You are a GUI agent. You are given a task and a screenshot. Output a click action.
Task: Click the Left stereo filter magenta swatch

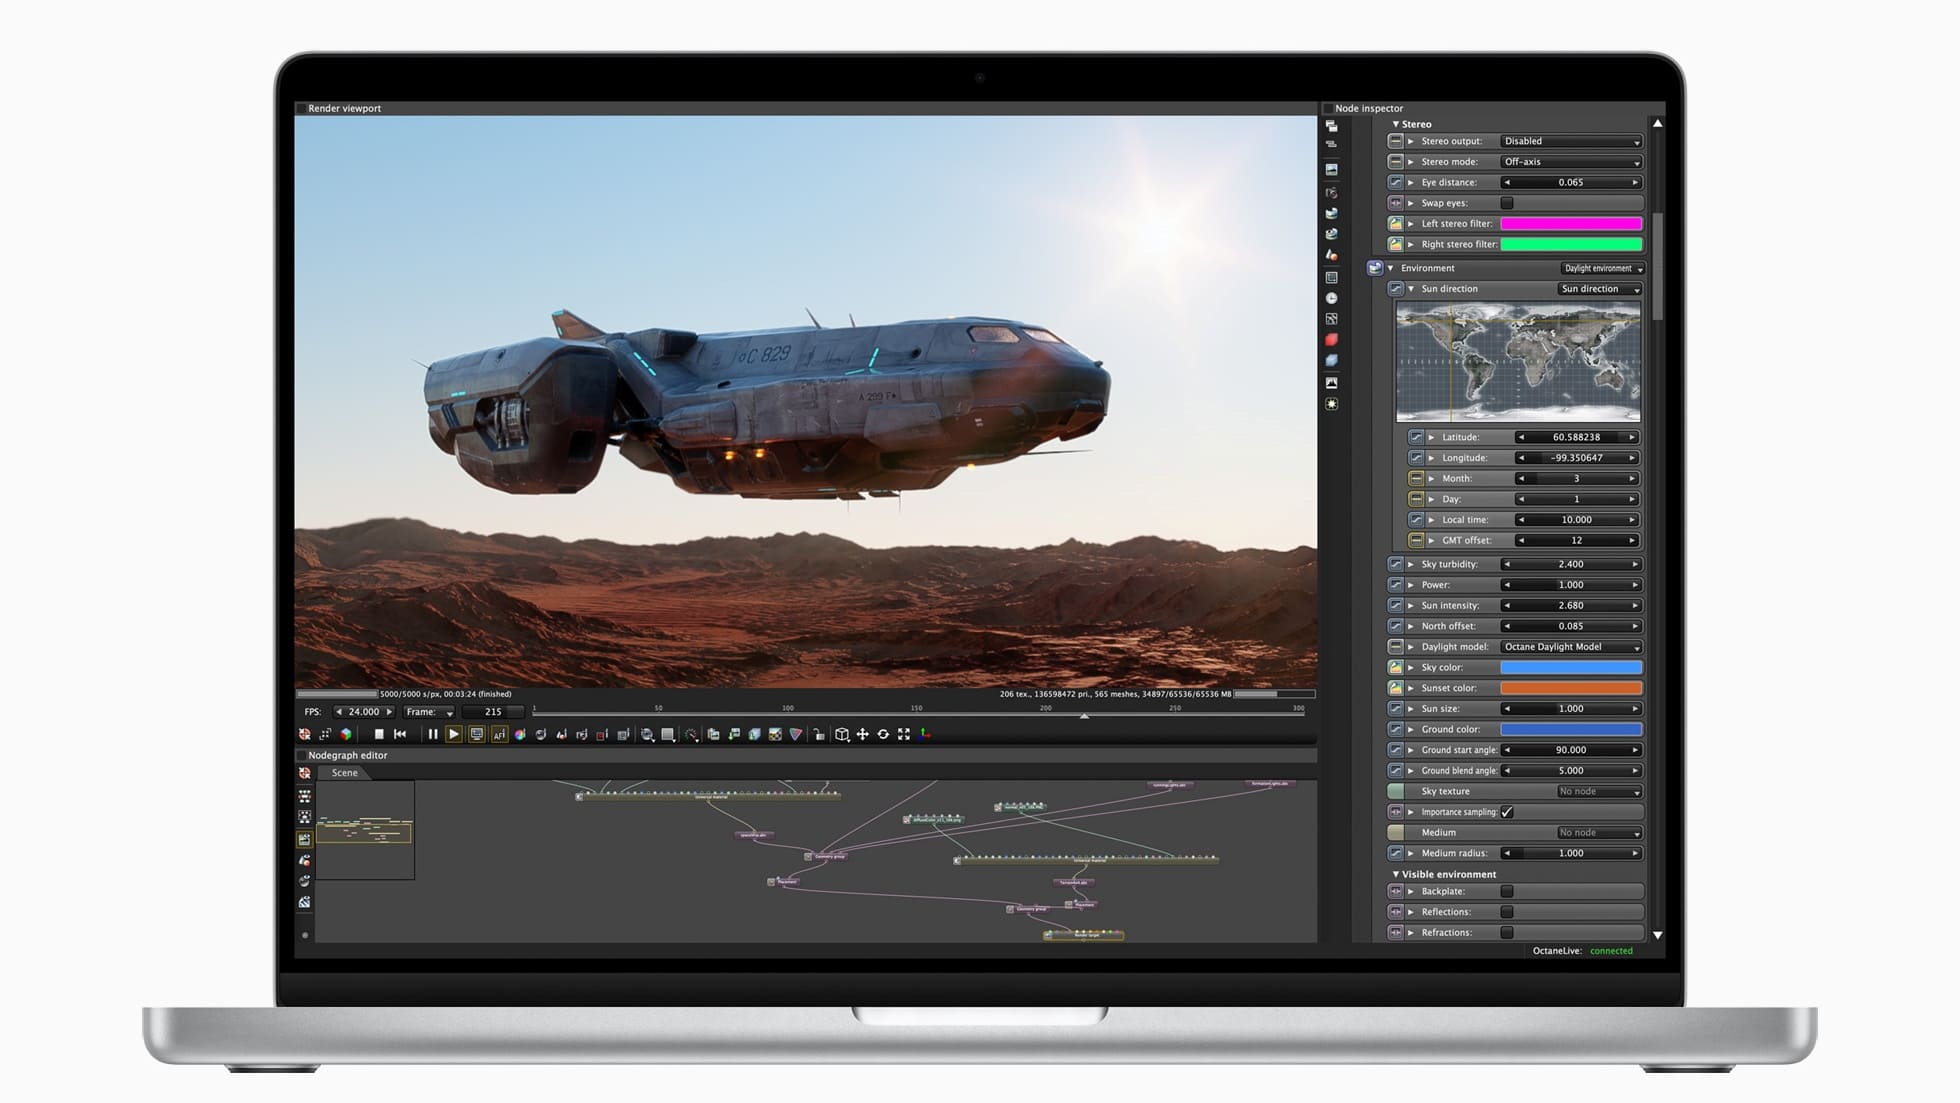pos(1570,224)
